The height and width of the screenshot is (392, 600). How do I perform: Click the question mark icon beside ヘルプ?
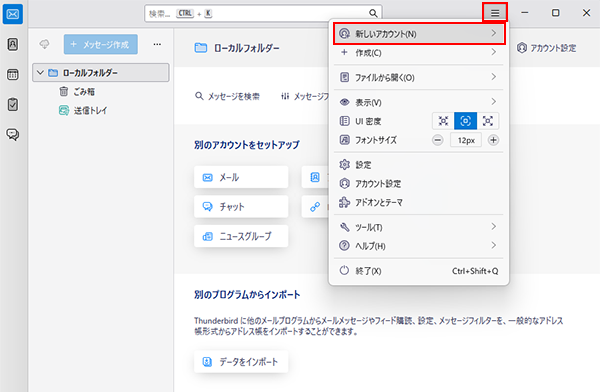[344, 245]
